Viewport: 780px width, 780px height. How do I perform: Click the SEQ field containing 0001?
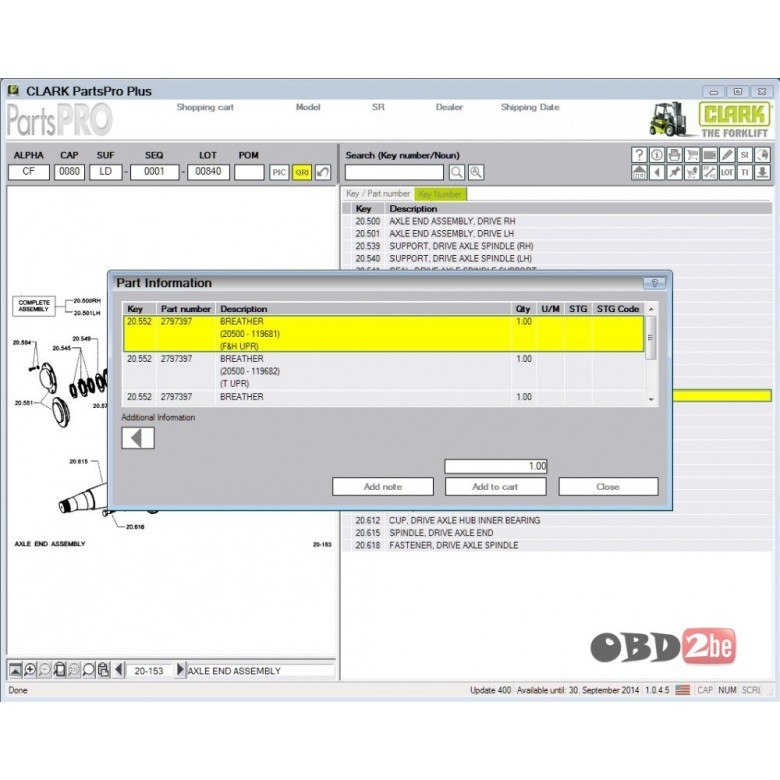pyautogui.click(x=154, y=172)
